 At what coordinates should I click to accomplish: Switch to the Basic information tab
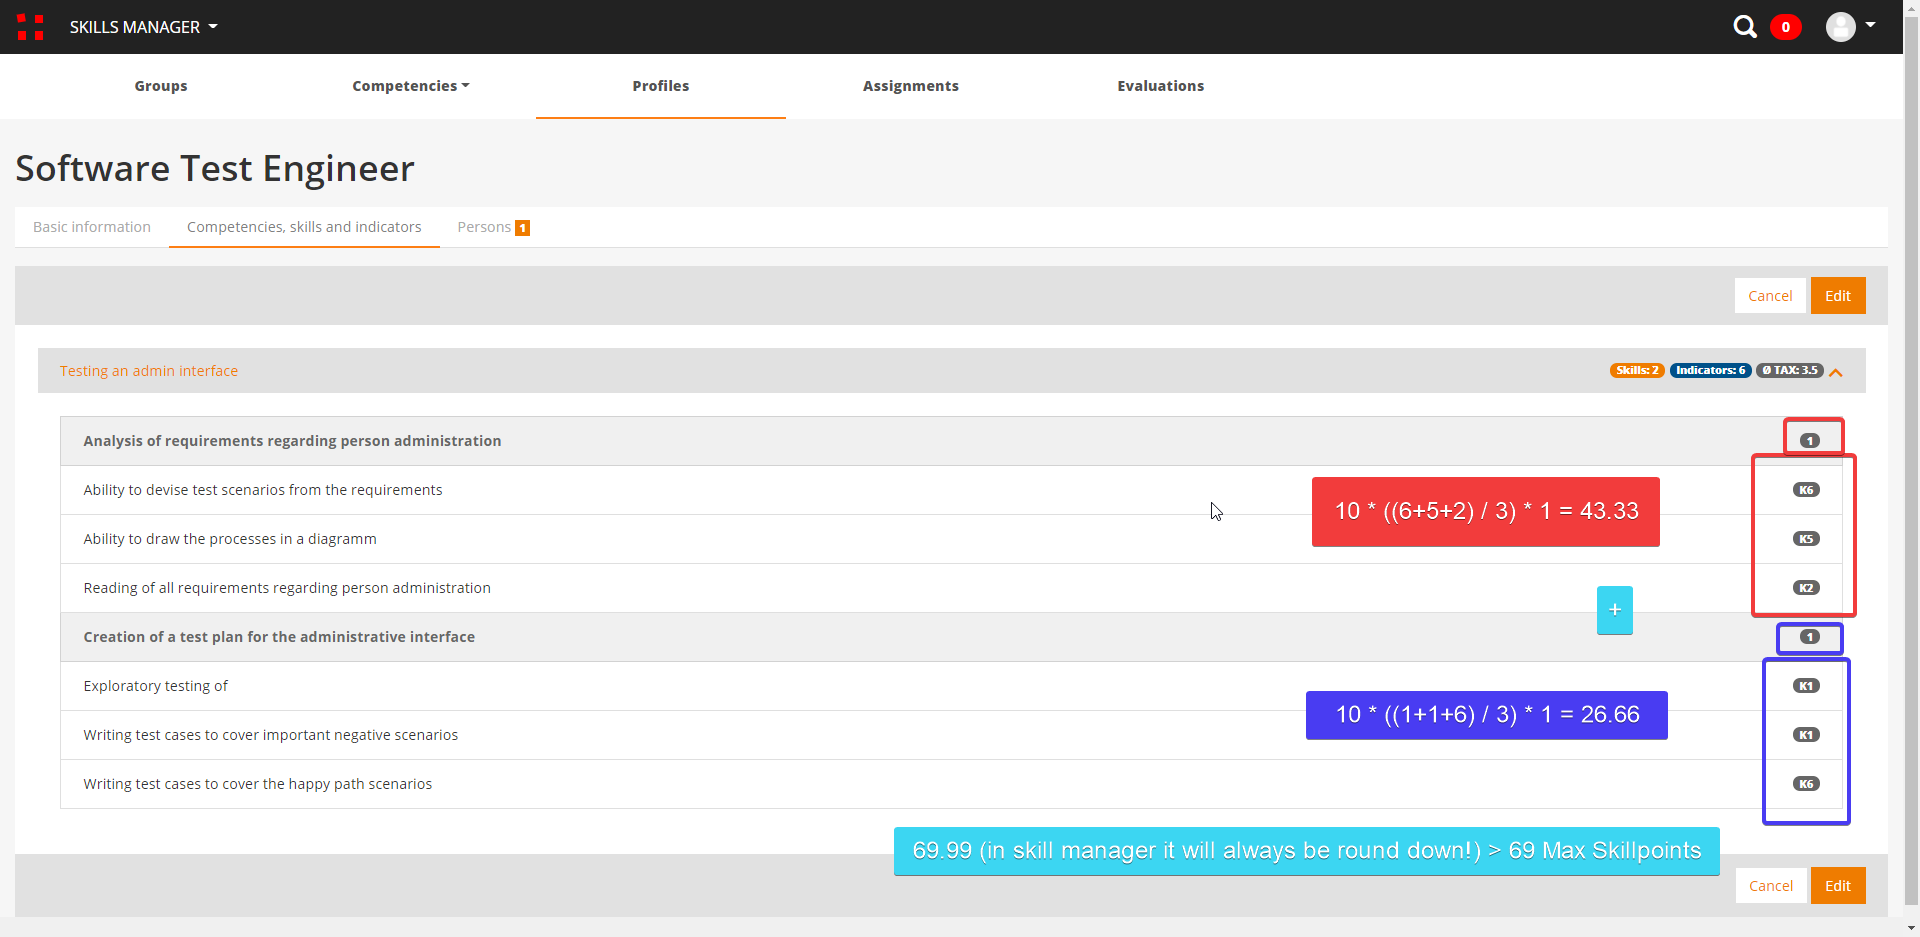(92, 227)
